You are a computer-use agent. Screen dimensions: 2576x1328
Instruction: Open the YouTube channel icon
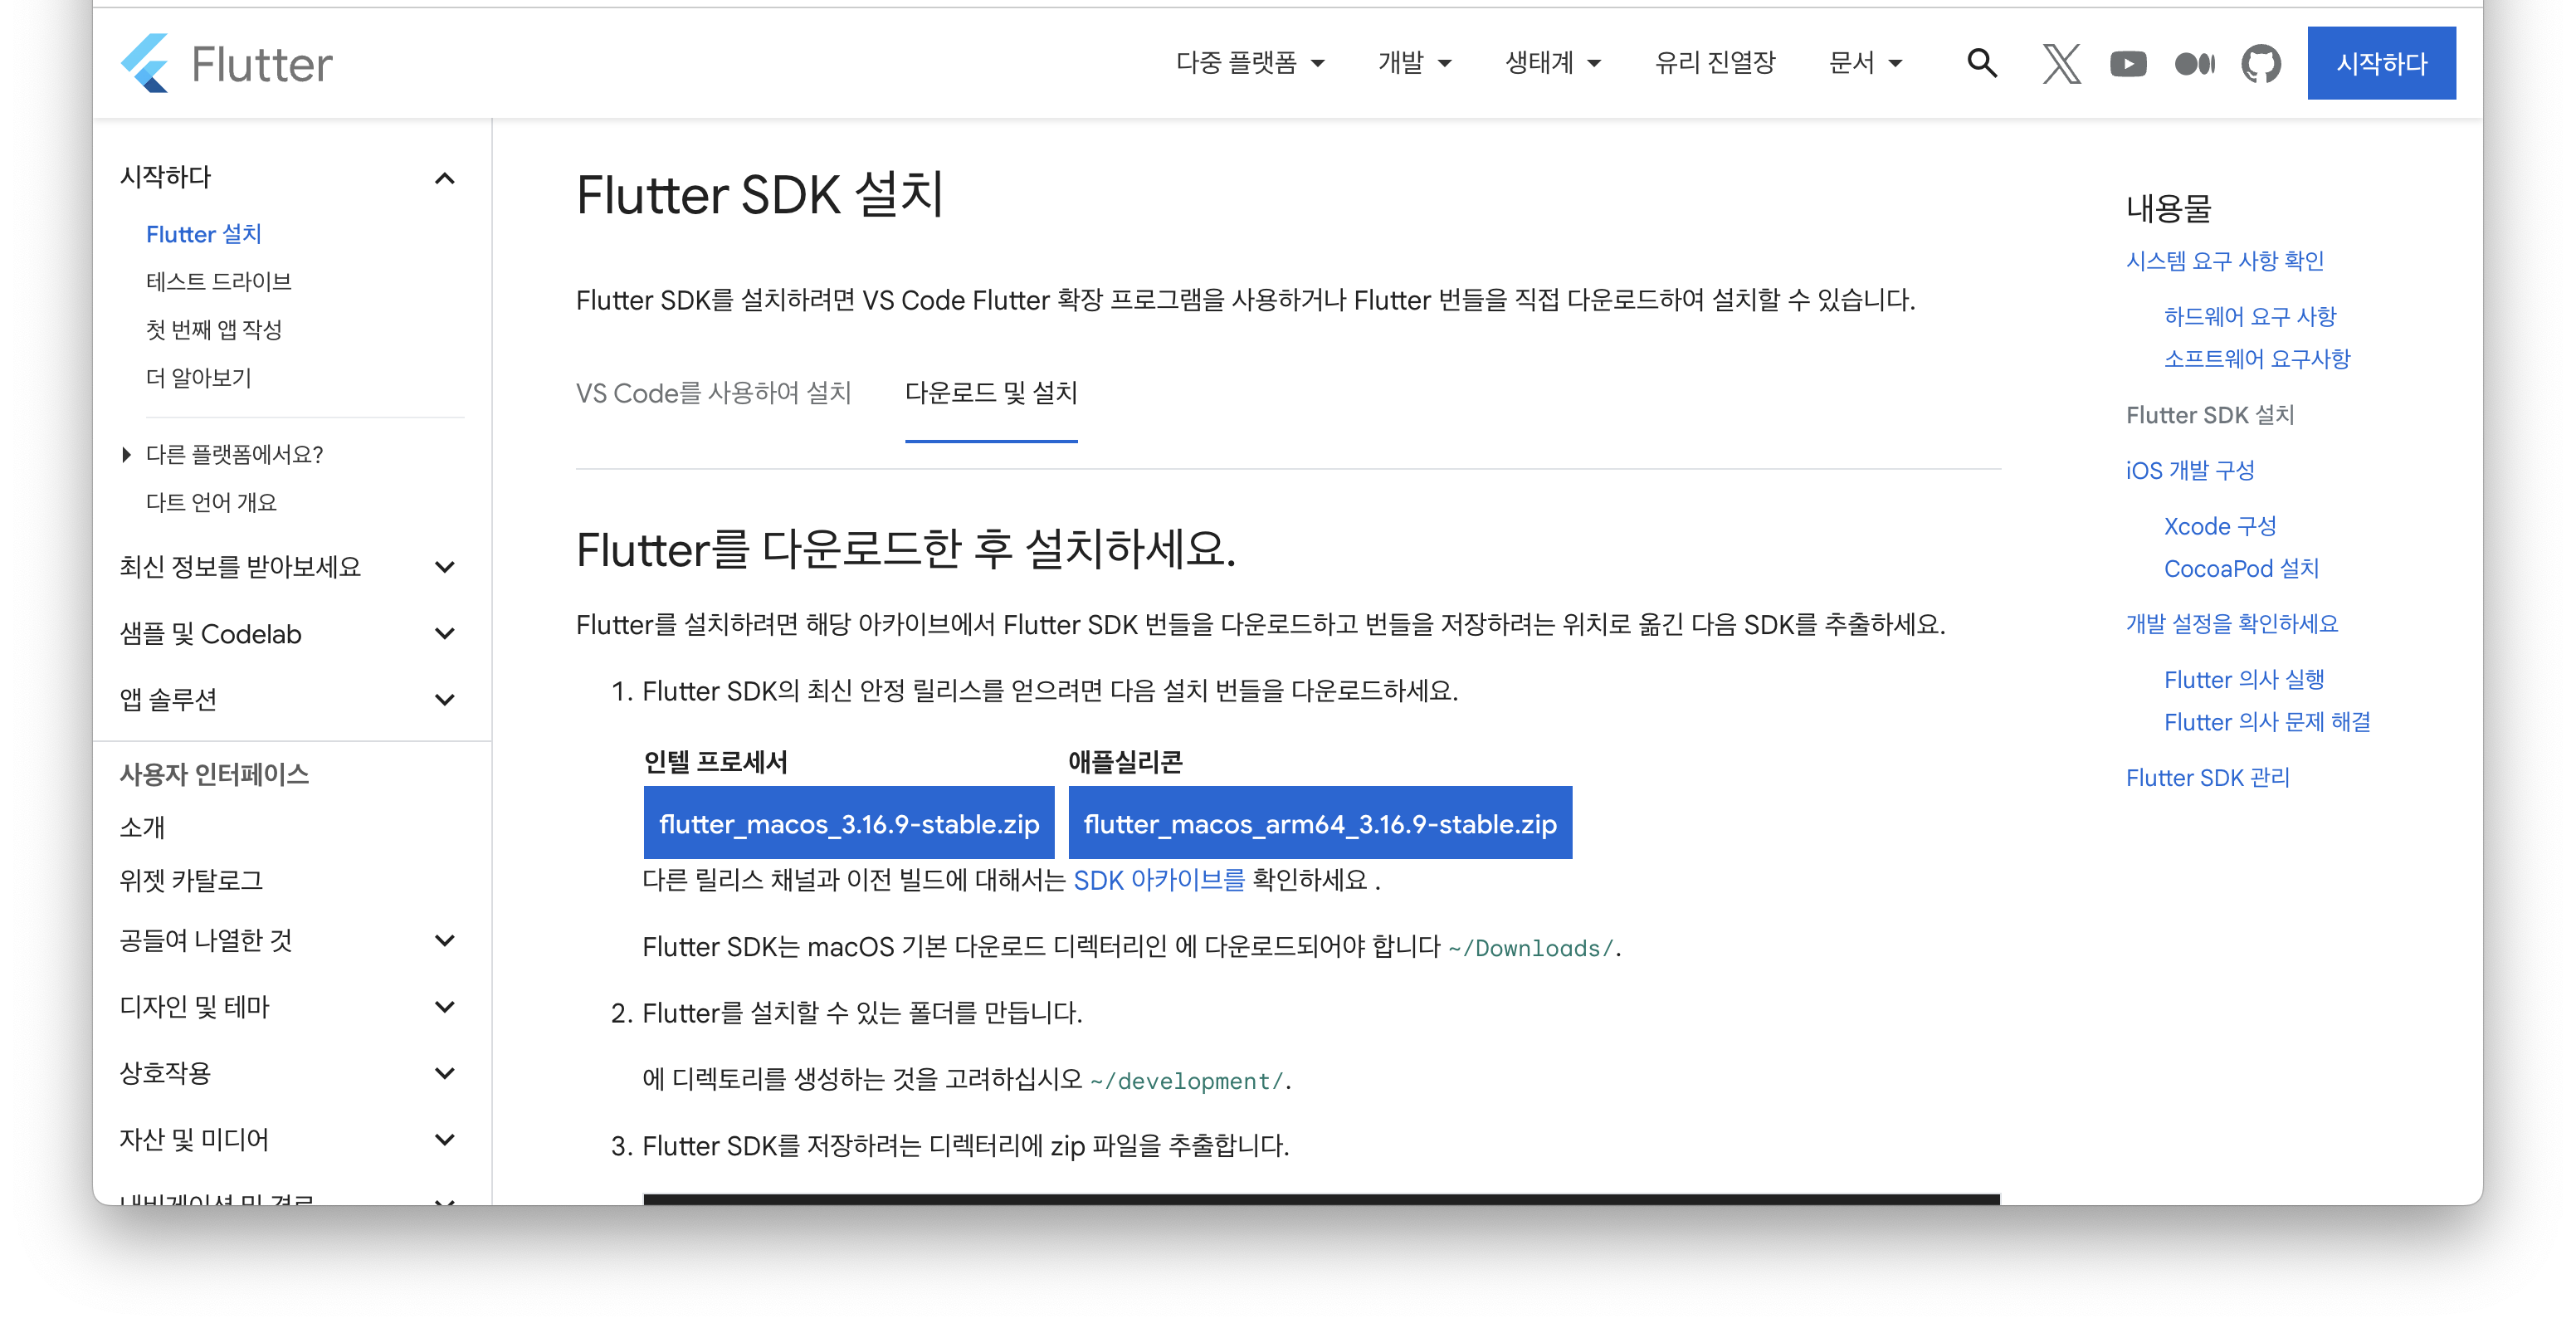click(2127, 64)
